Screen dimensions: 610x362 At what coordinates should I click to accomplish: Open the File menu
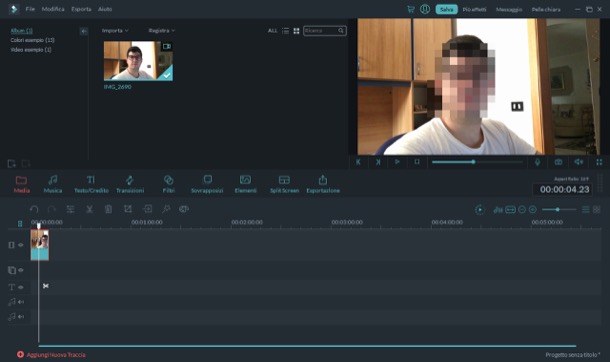pos(30,9)
